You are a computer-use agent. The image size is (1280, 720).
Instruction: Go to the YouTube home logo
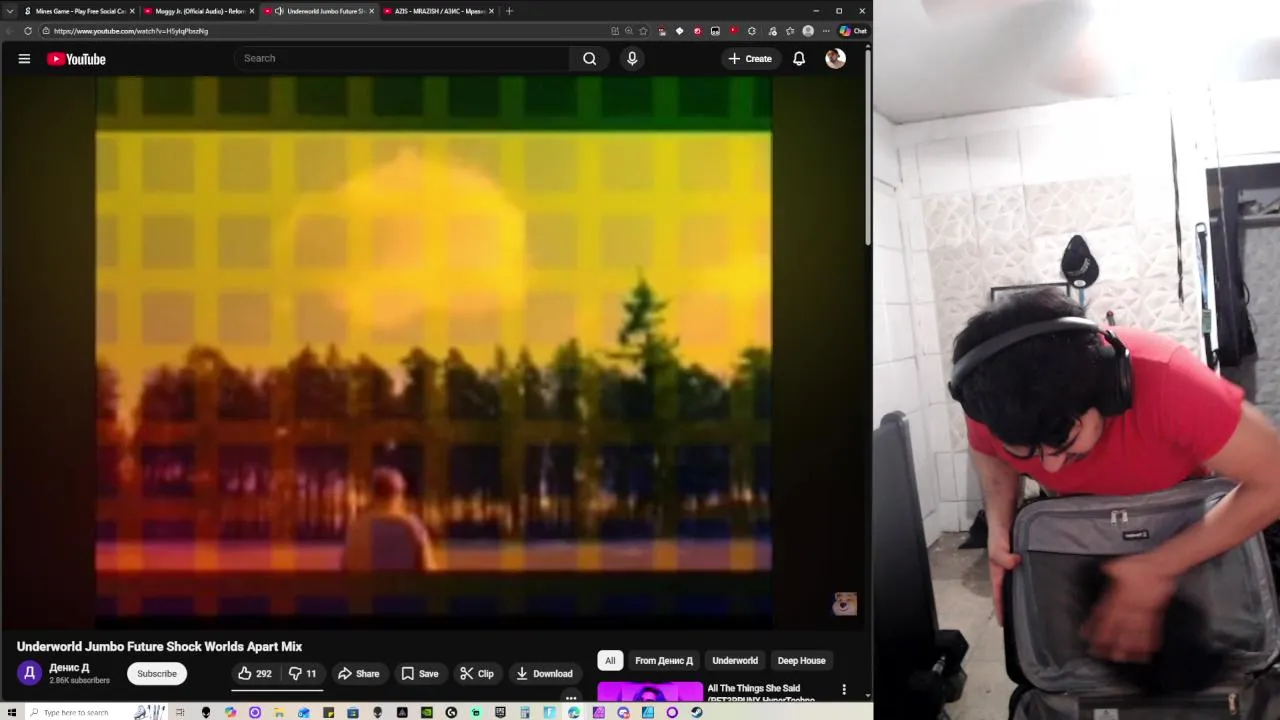point(76,59)
